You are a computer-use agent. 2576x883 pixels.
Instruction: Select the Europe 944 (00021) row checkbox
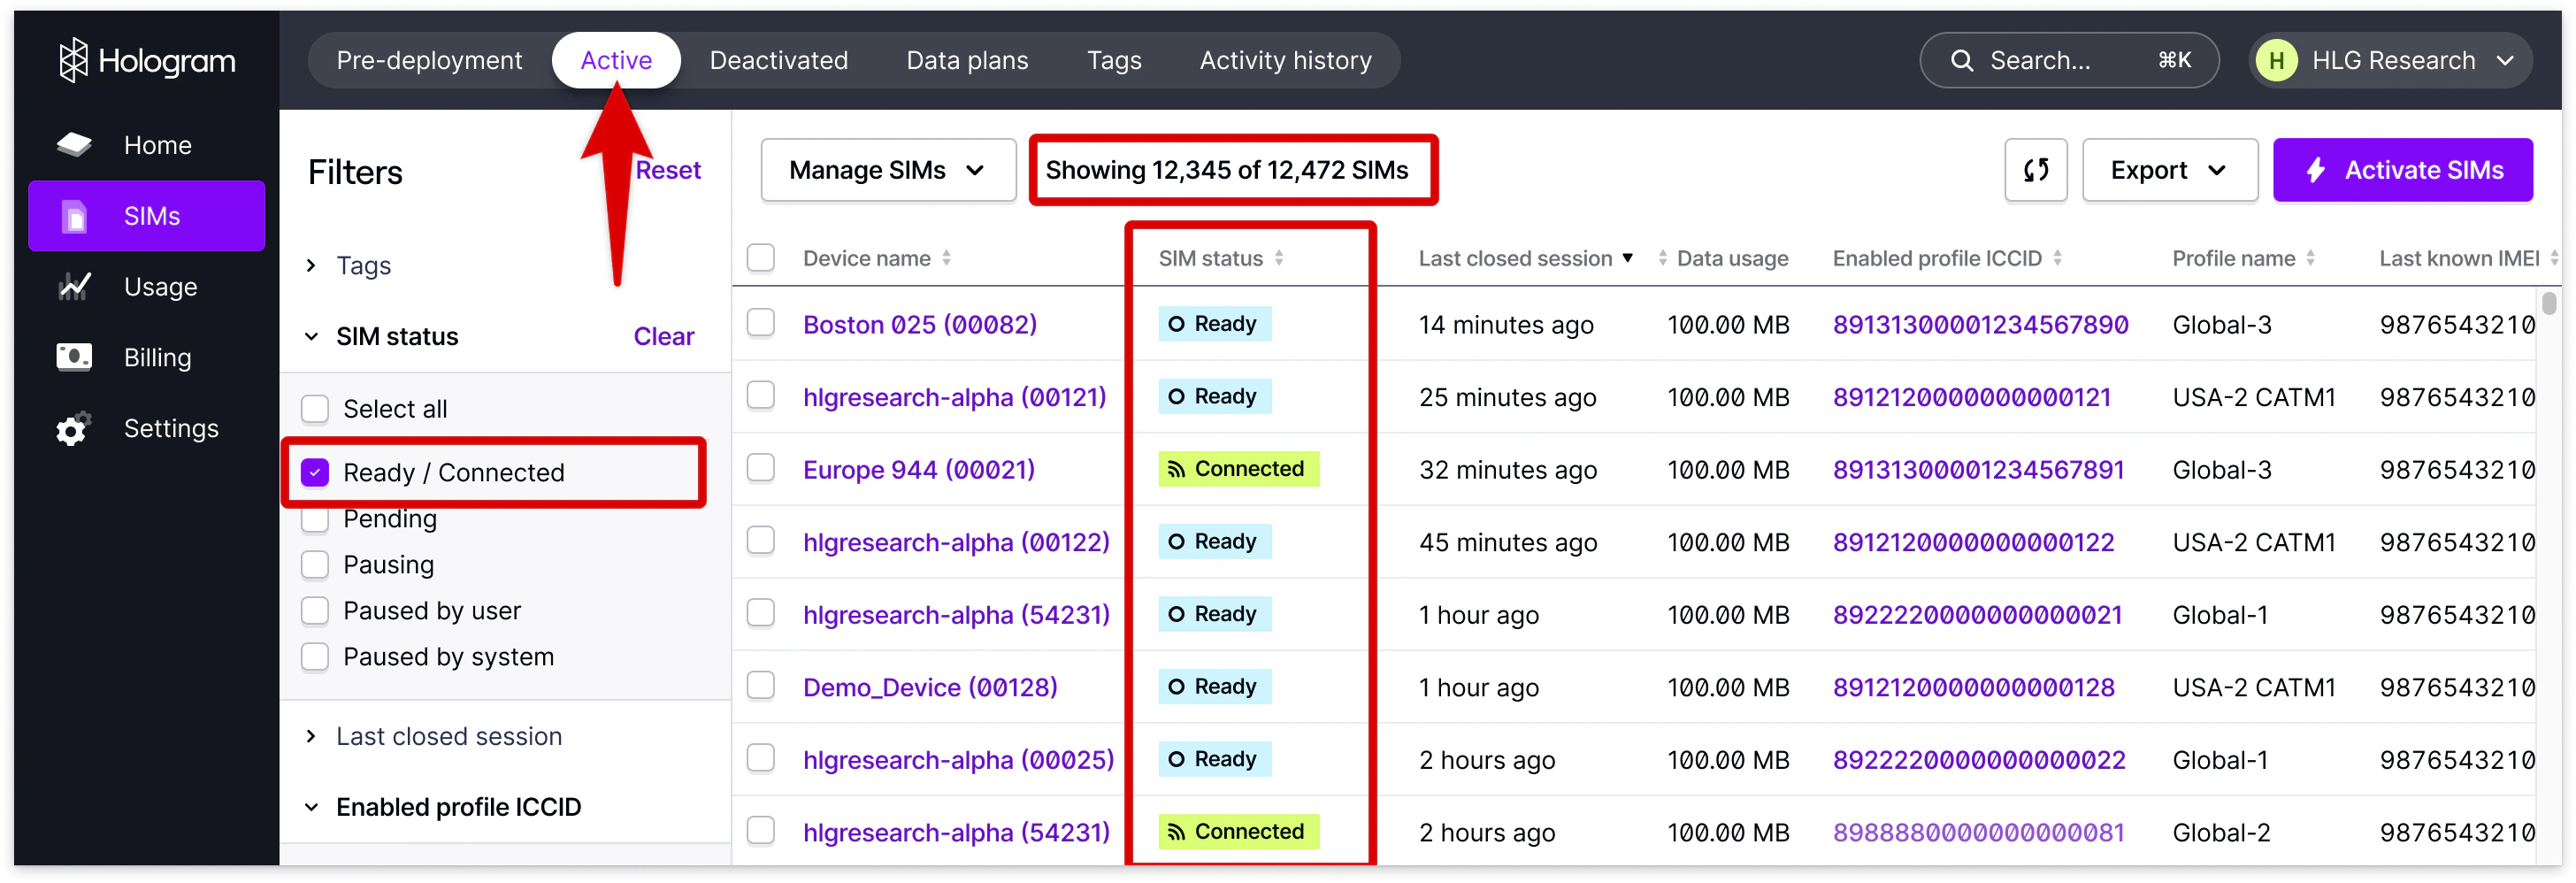click(x=761, y=468)
